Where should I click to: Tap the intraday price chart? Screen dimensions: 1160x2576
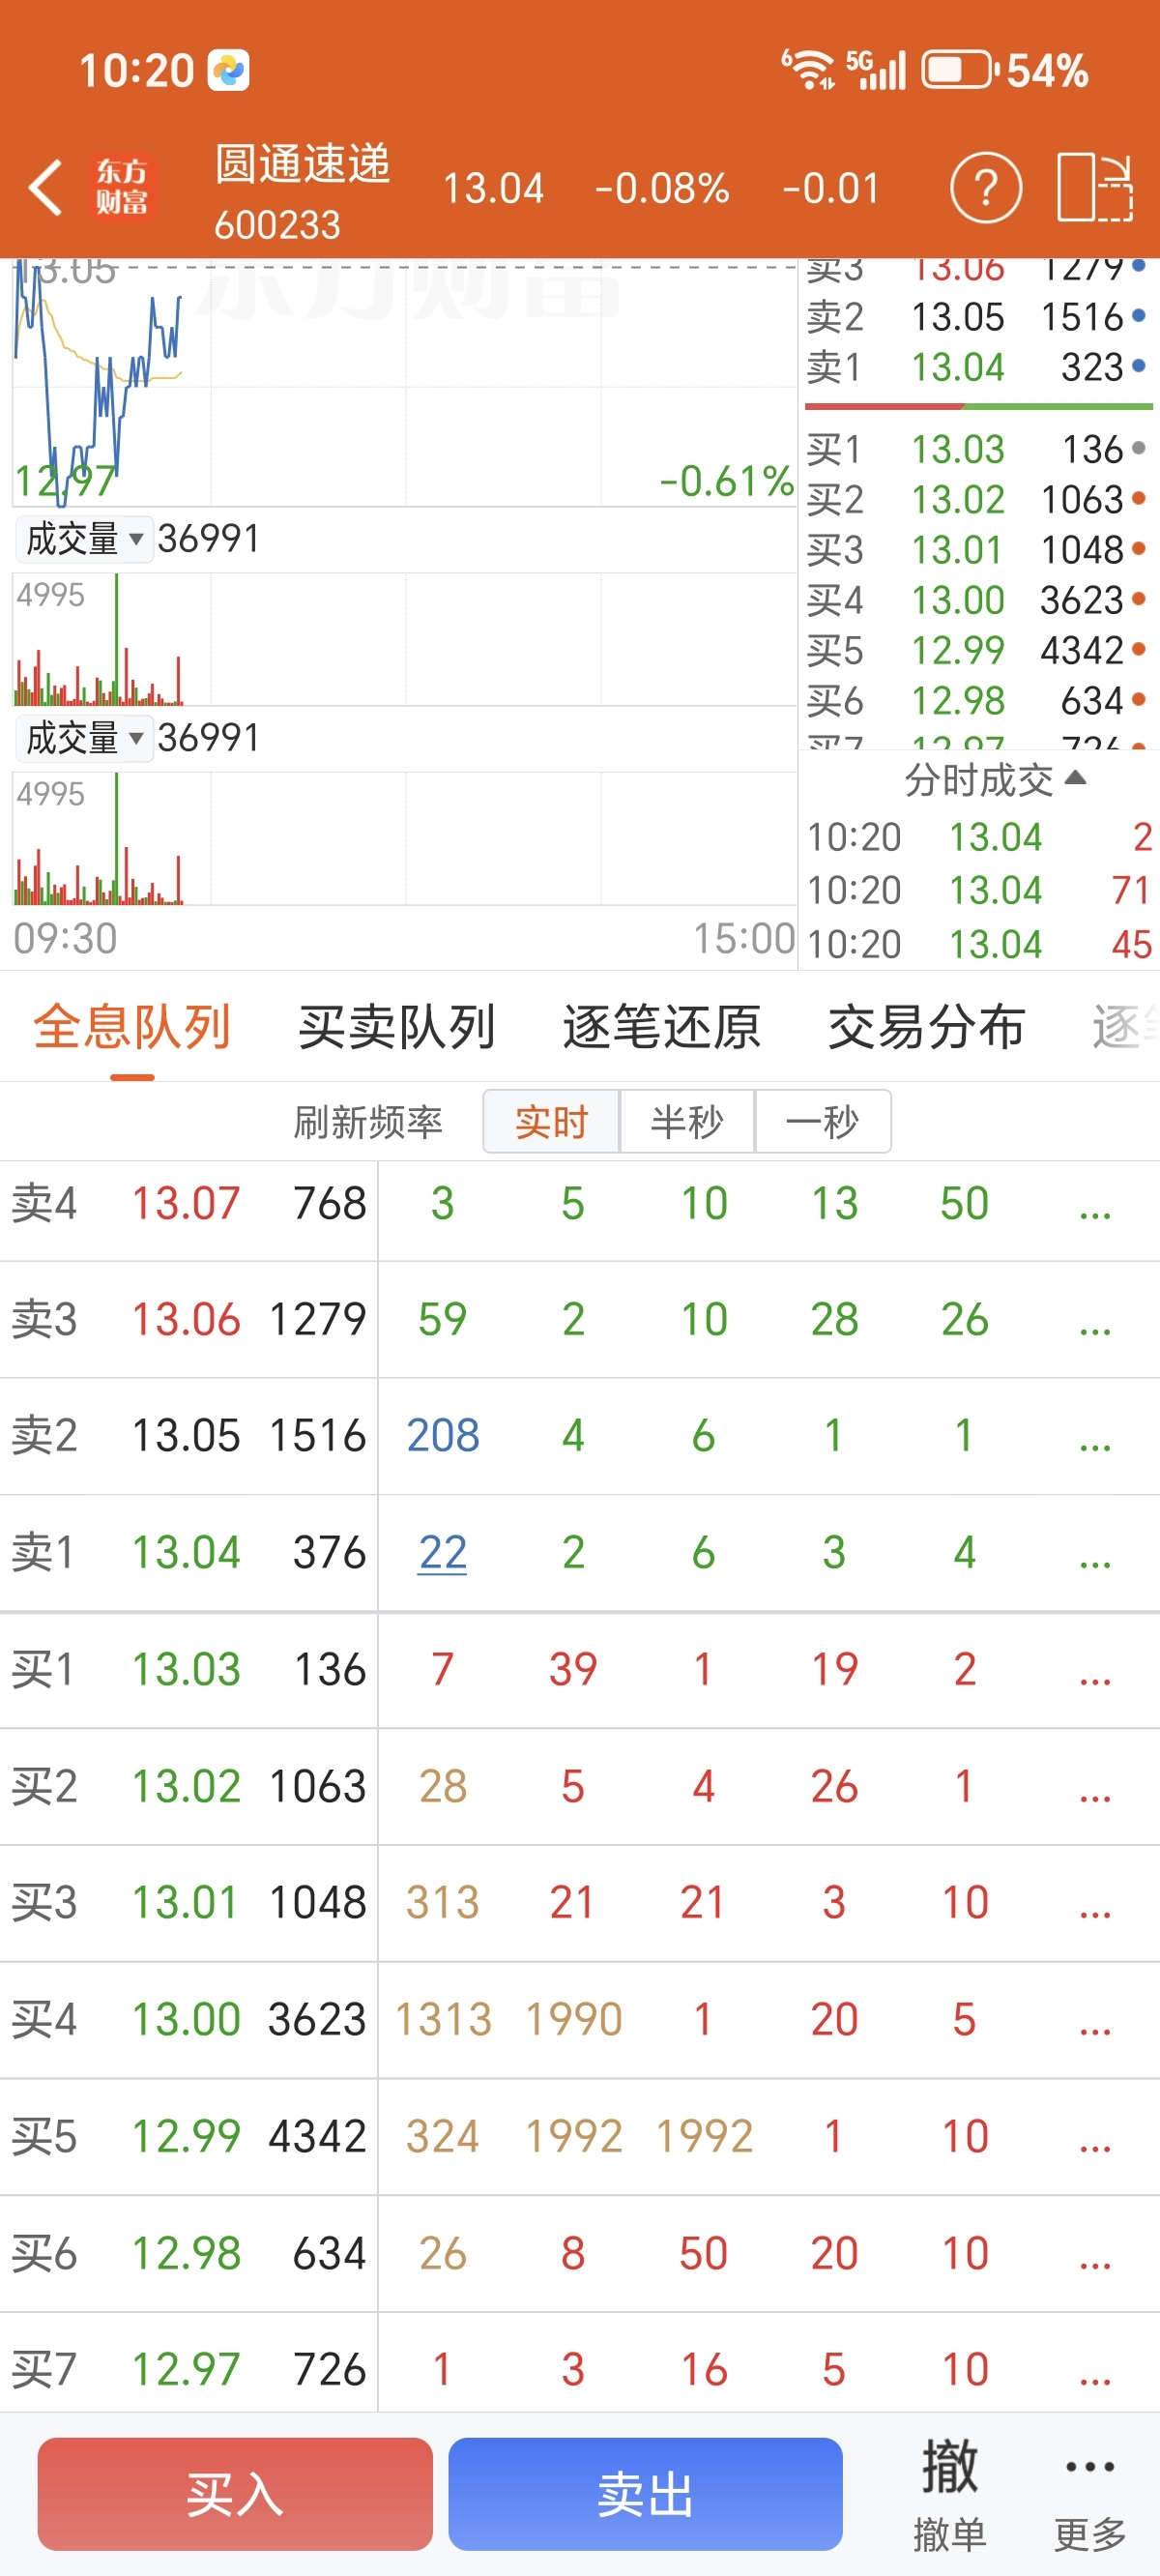click(404, 383)
